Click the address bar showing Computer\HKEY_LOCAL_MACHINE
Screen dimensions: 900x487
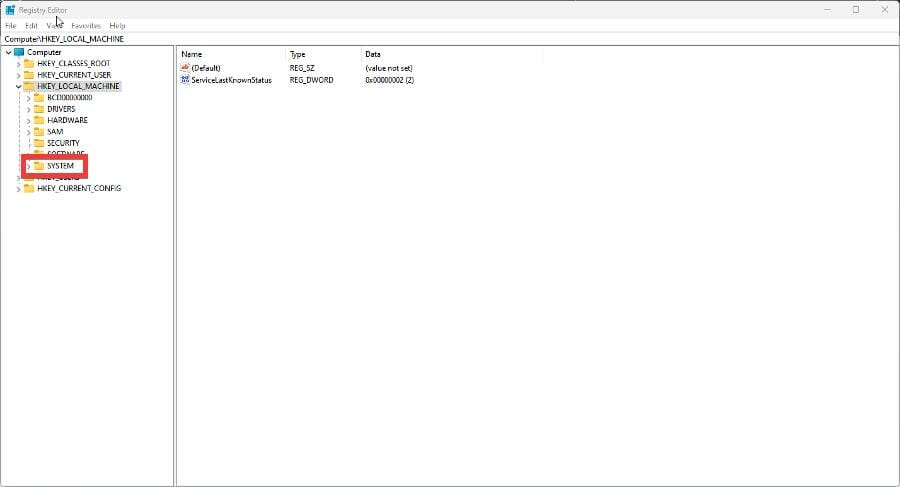coord(450,39)
